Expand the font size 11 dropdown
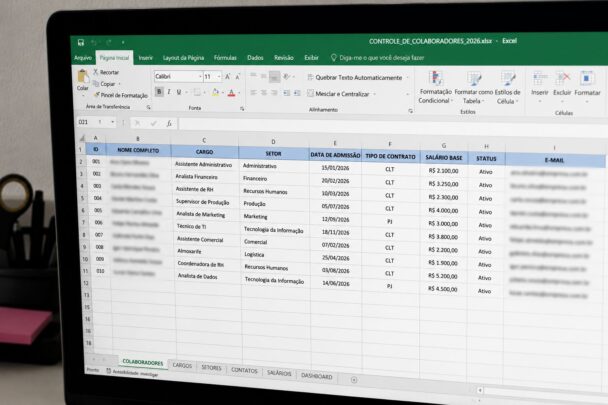This screenshot has width=608, height=405. pyautogui.click(x=219, y=77)
